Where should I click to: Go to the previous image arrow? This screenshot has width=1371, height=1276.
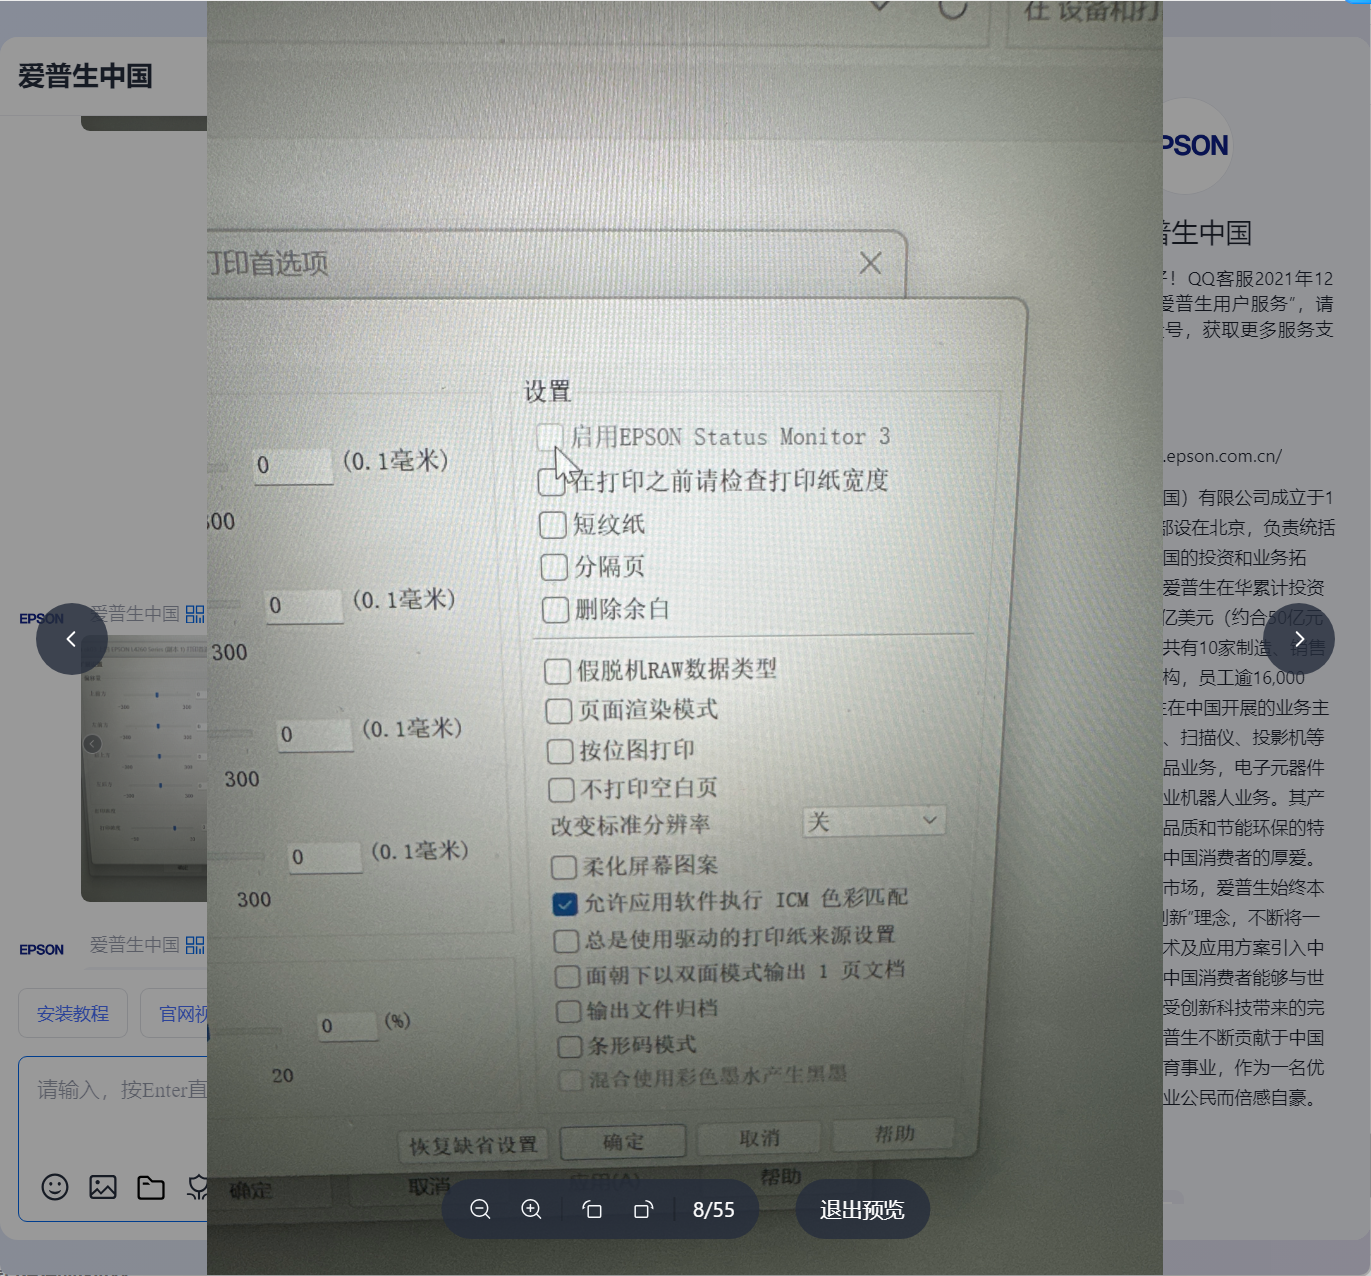point(71,639)
